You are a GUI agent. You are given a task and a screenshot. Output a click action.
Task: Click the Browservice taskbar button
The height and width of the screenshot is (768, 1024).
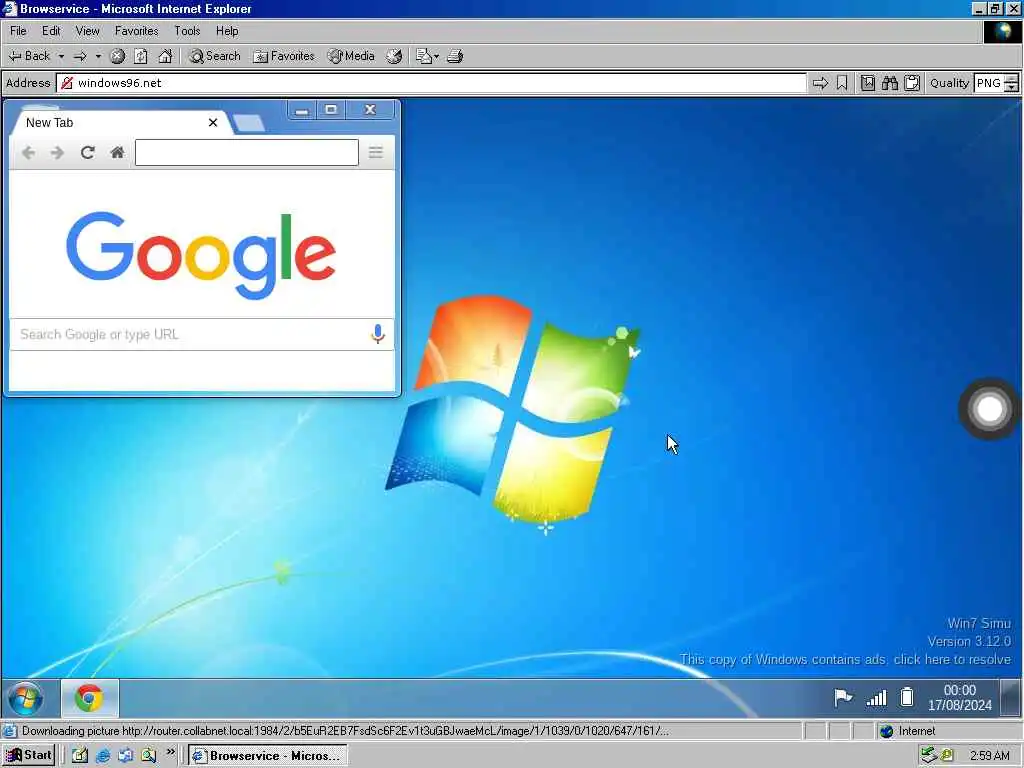coord(268,756)
